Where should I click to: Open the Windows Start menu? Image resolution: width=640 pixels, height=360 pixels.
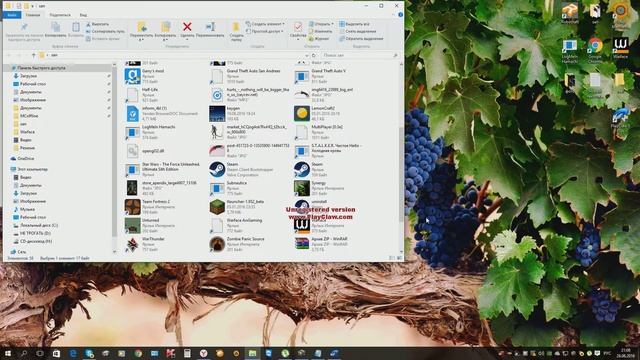click(7, 353)
